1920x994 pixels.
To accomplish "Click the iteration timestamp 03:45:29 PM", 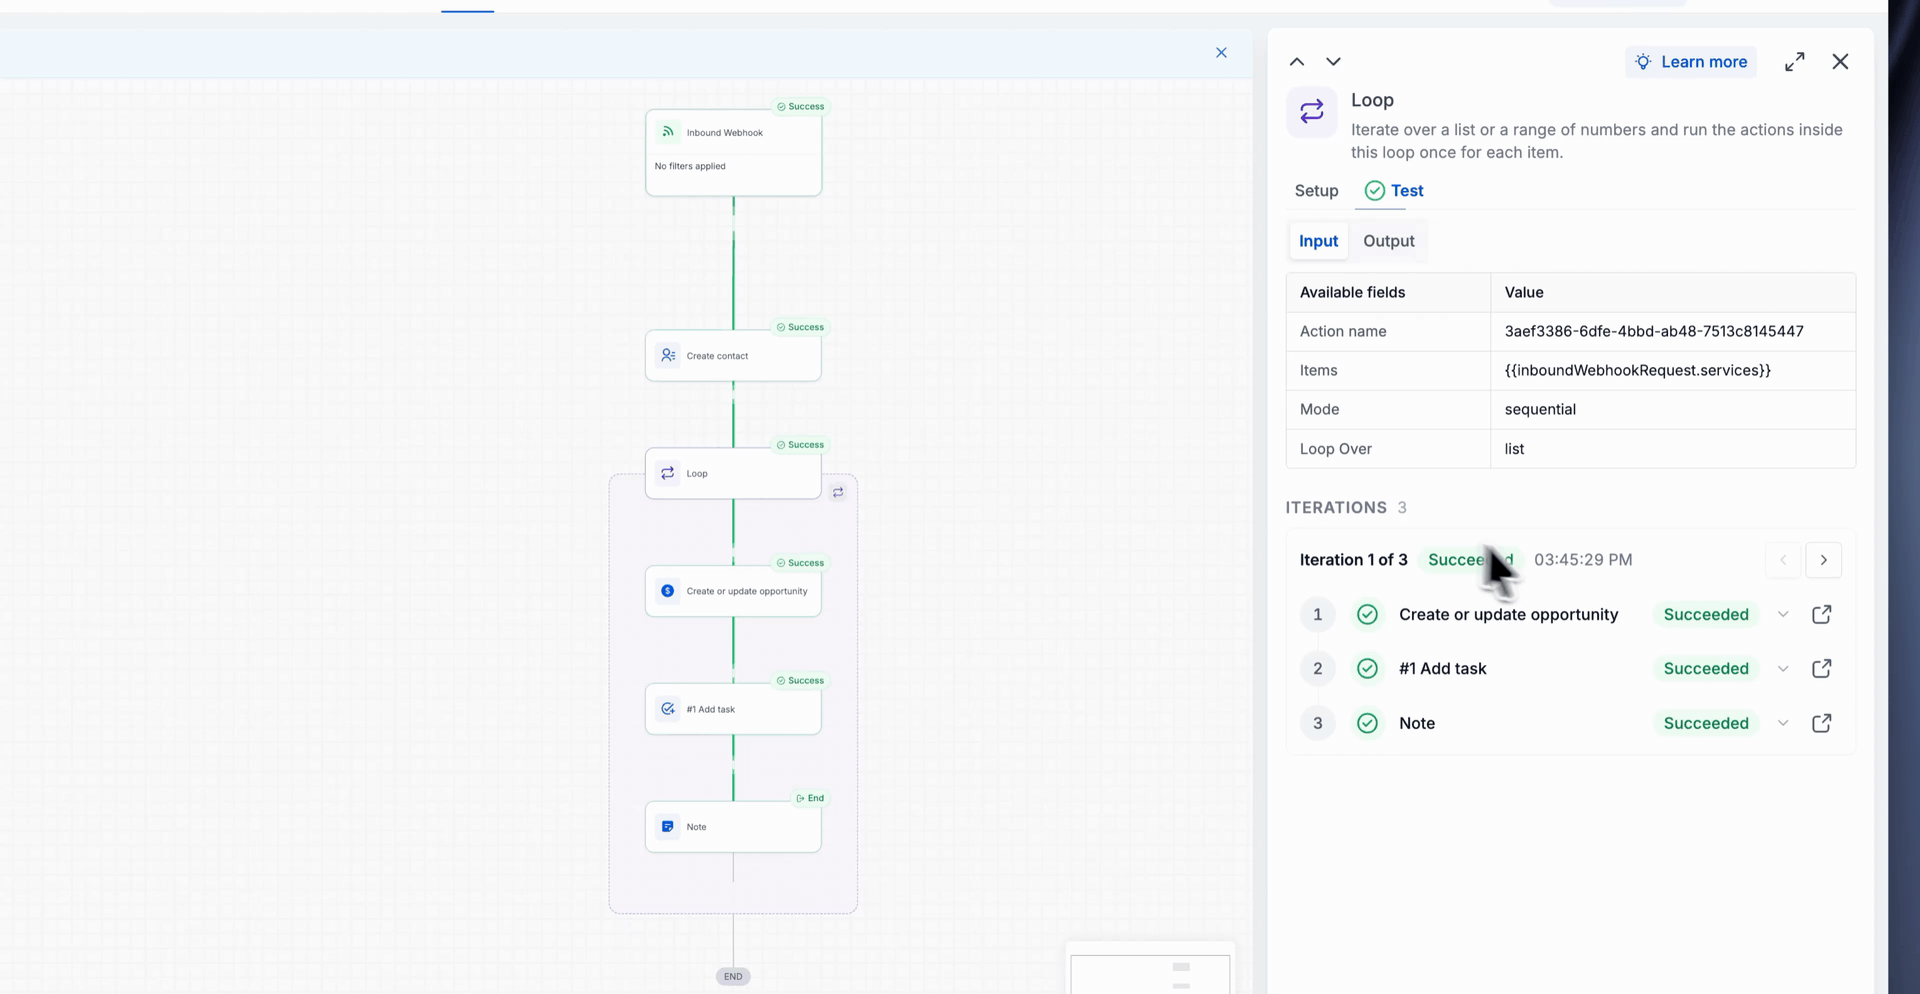I will click(1583, 560).
